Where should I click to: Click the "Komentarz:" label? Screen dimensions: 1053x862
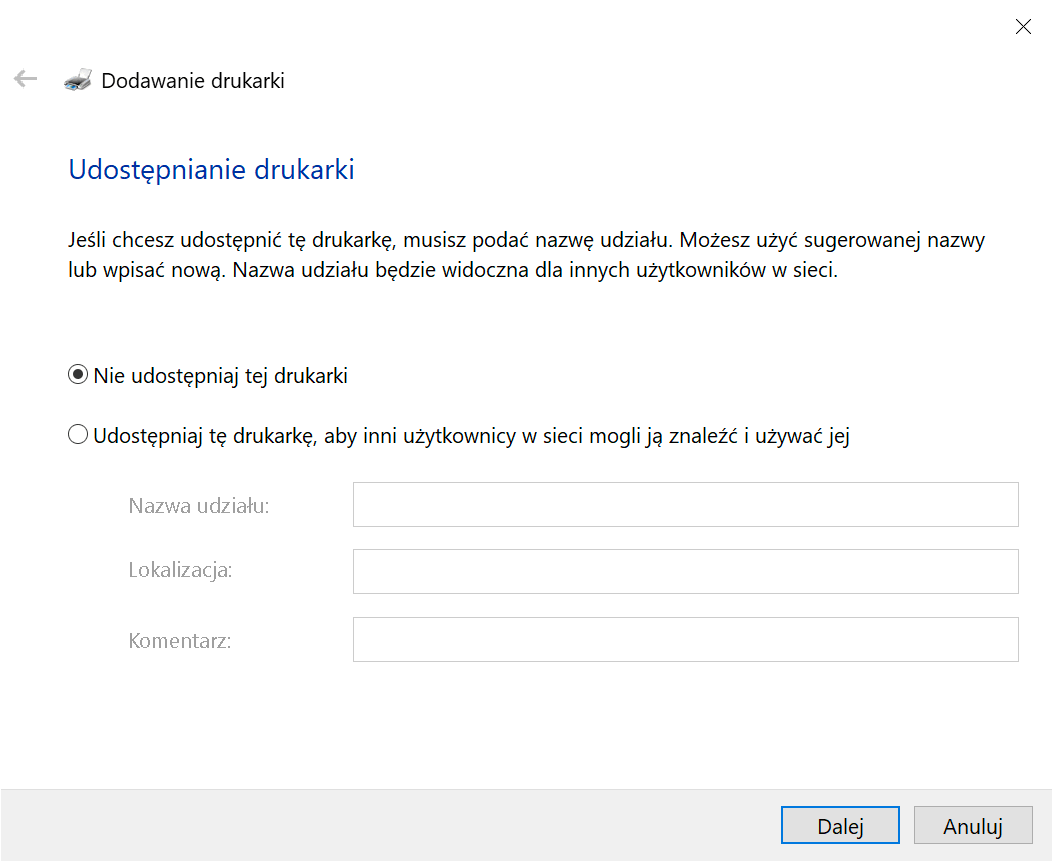click(179, 640)
